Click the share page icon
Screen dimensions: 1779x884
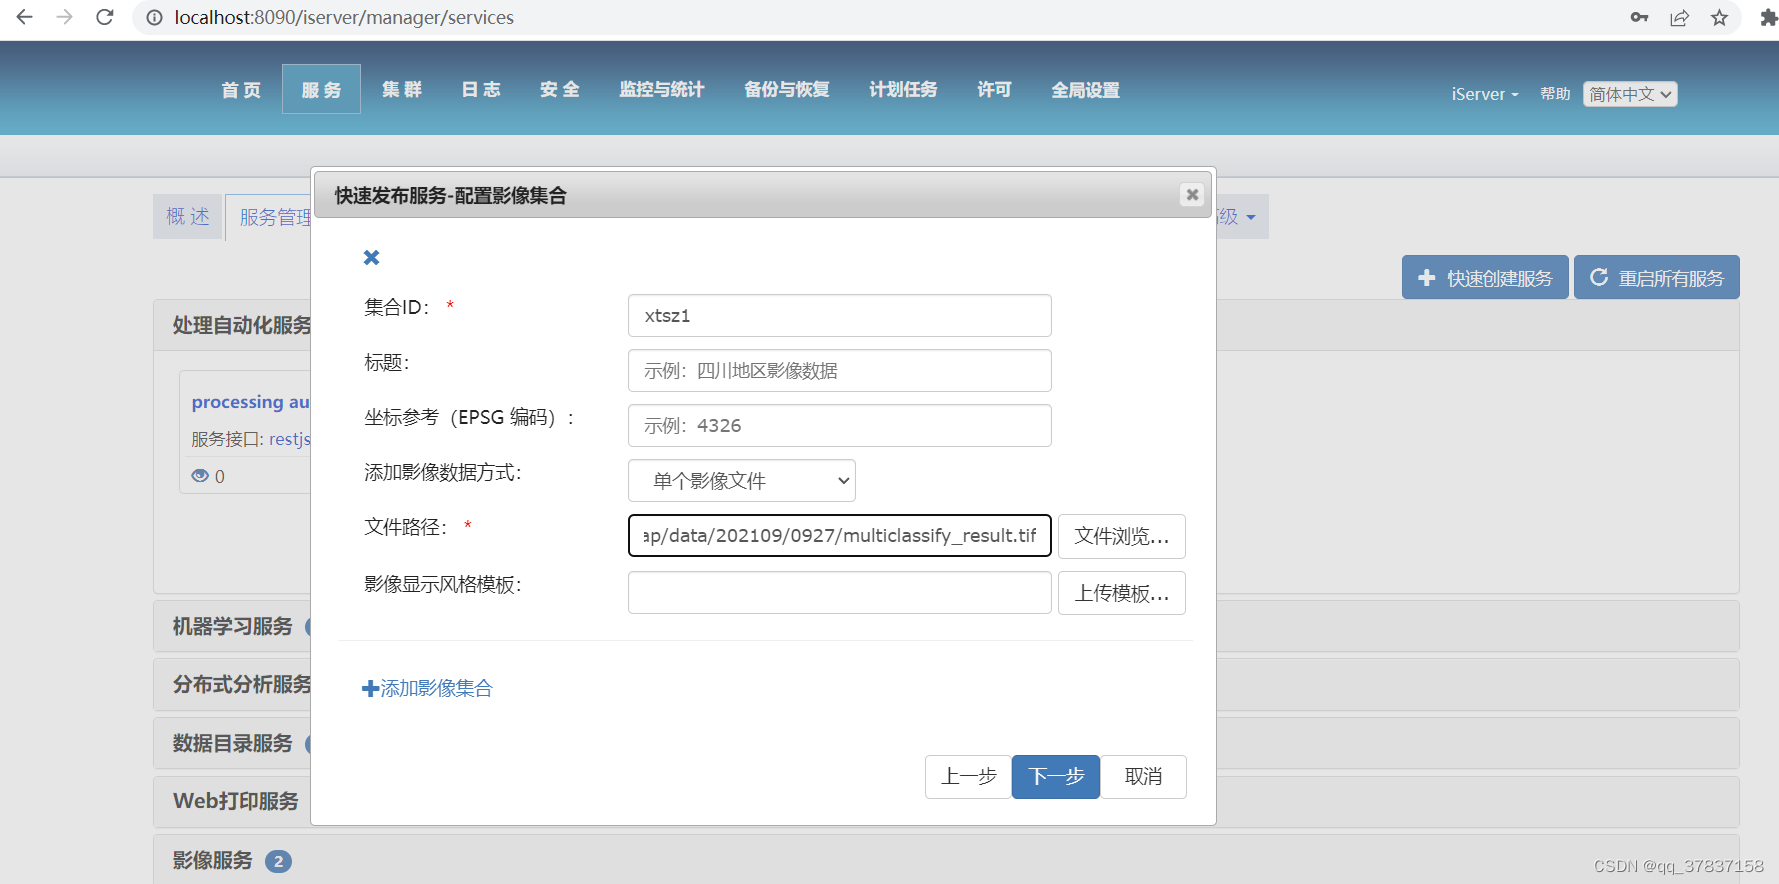[x=1679, y=17]
